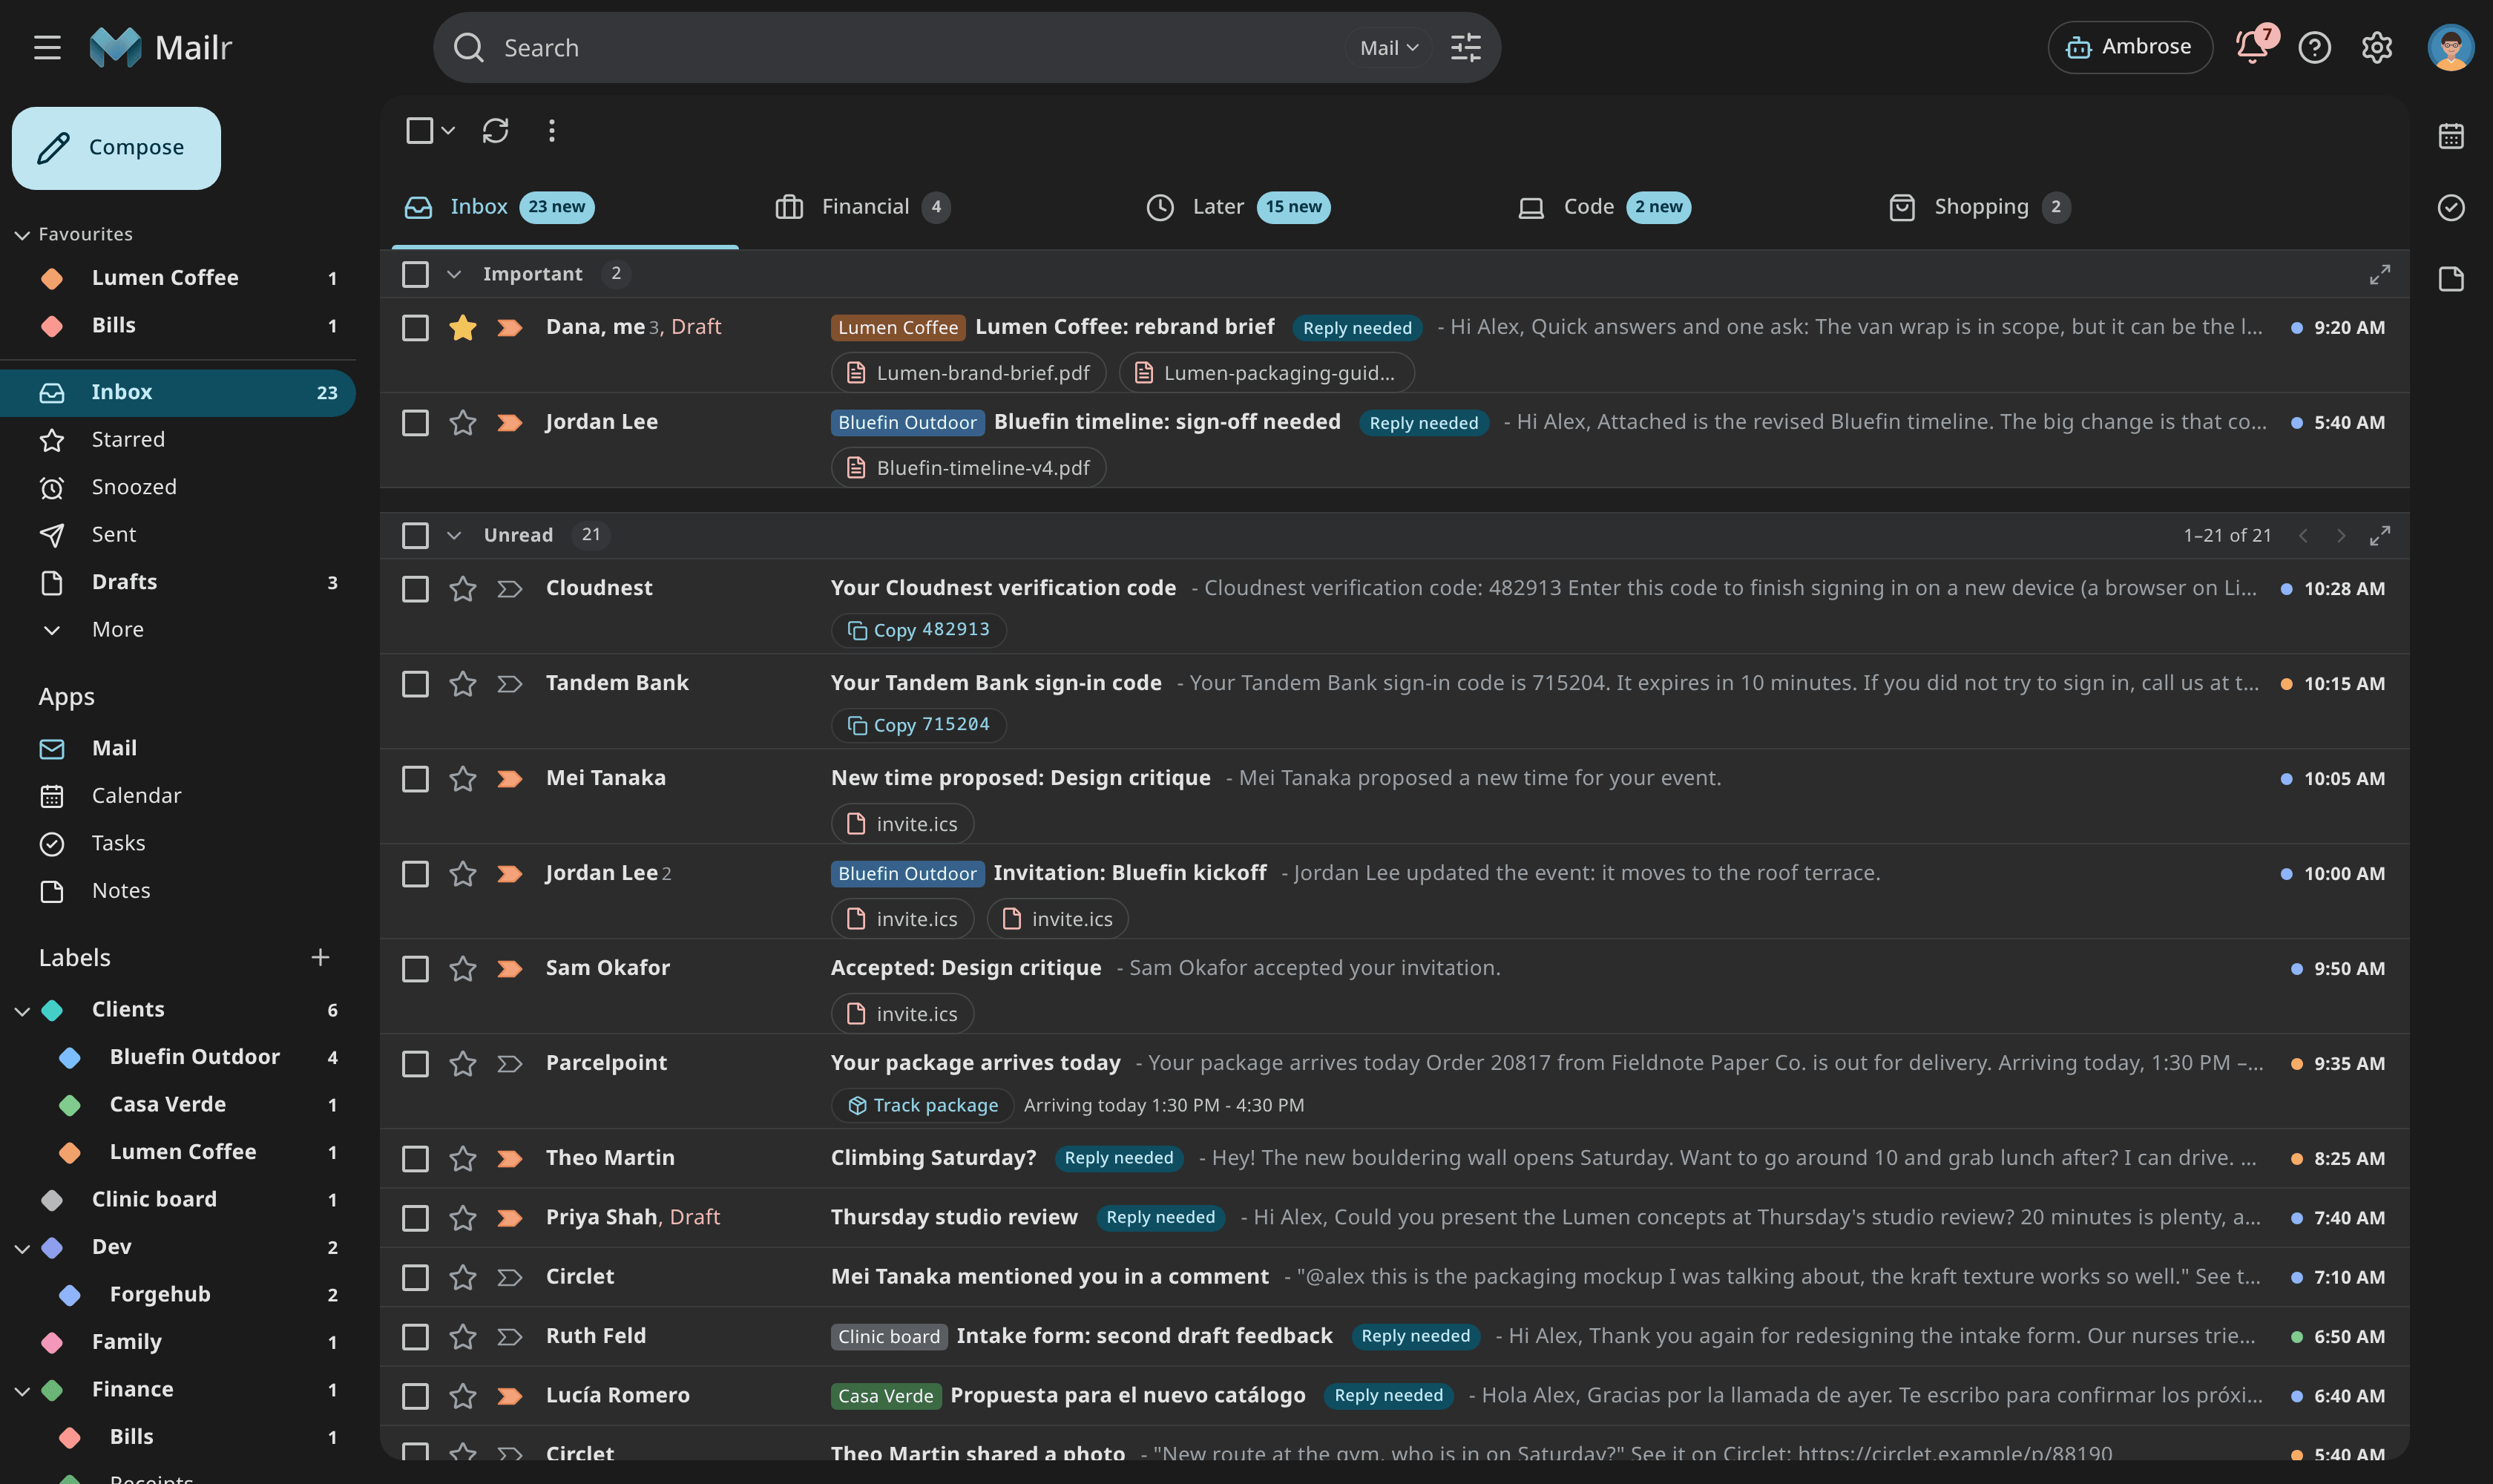Image resolution: width=2493 pixels, height=1484 pixels.
Task: Collapse the Important section chevron
Action: pos(454,274)
